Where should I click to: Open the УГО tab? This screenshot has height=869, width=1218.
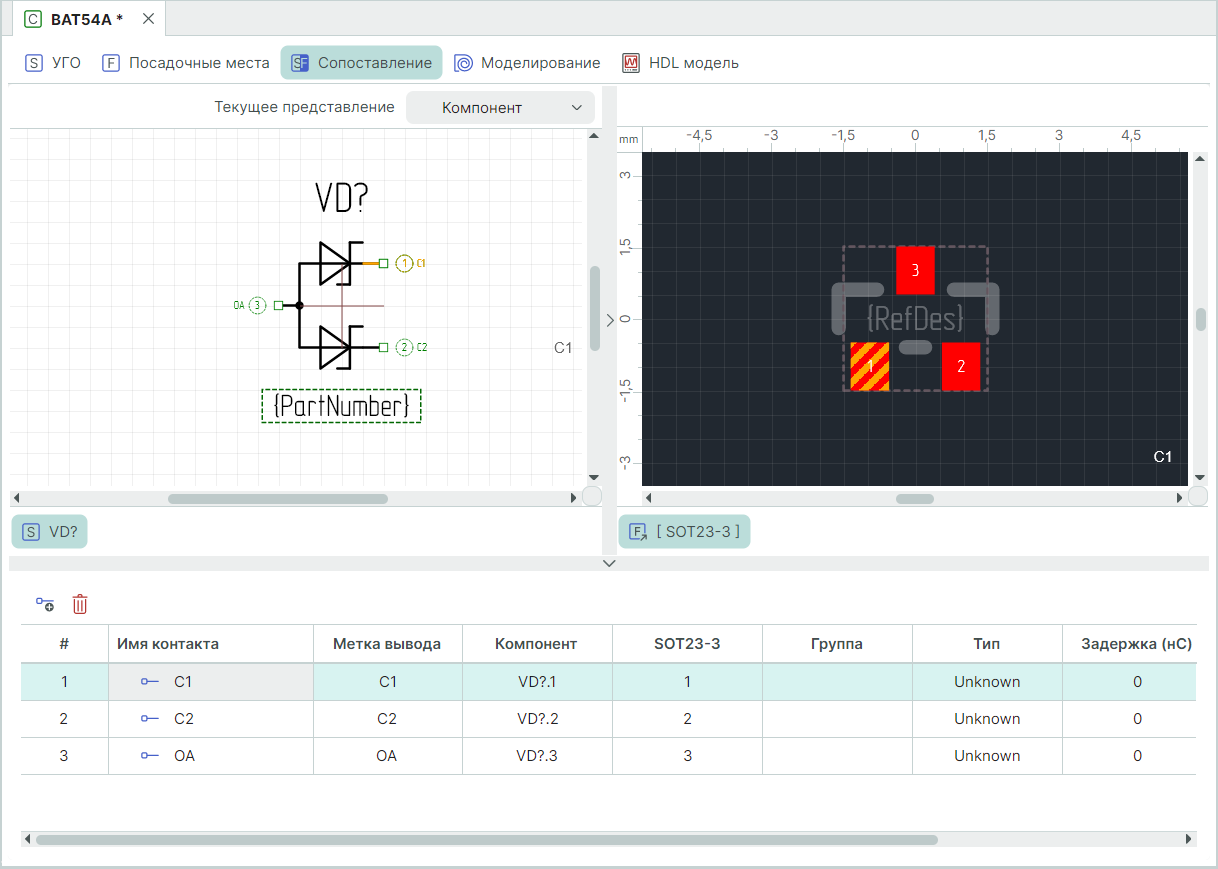pos(54,63)
